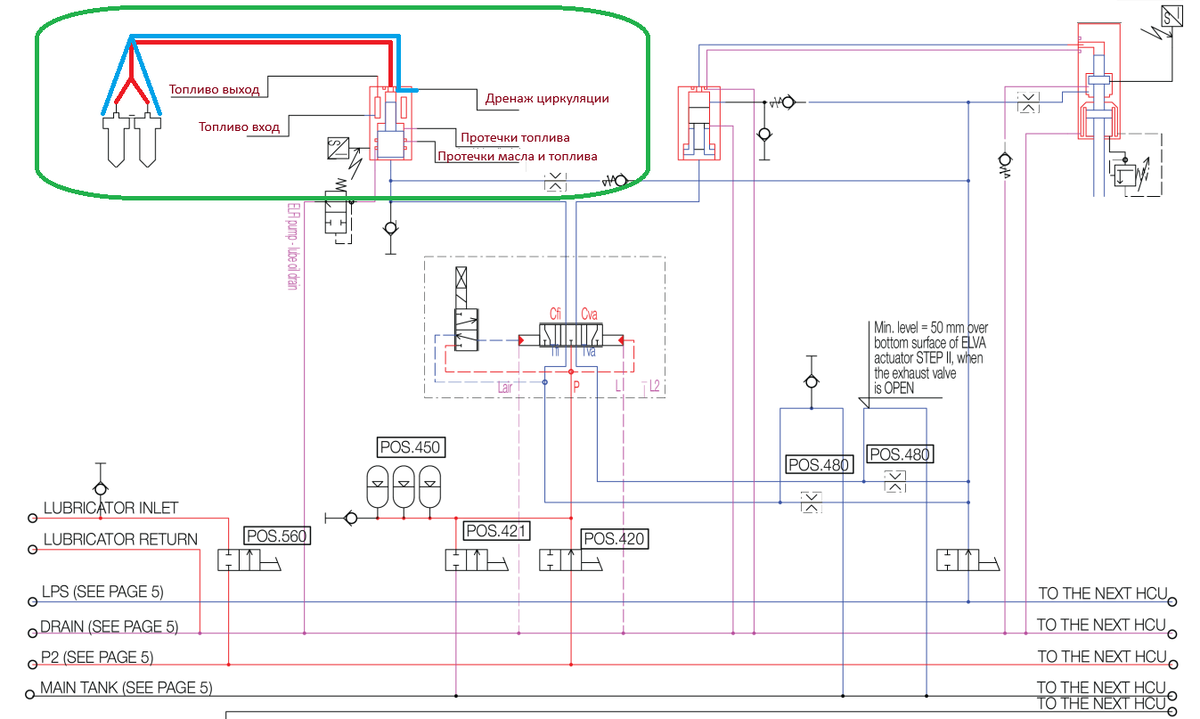Screen dimensions: 1200x719
Task: Click the 'ELFI pump - lube oil drain' text
Action: click(x=293, y=246)
